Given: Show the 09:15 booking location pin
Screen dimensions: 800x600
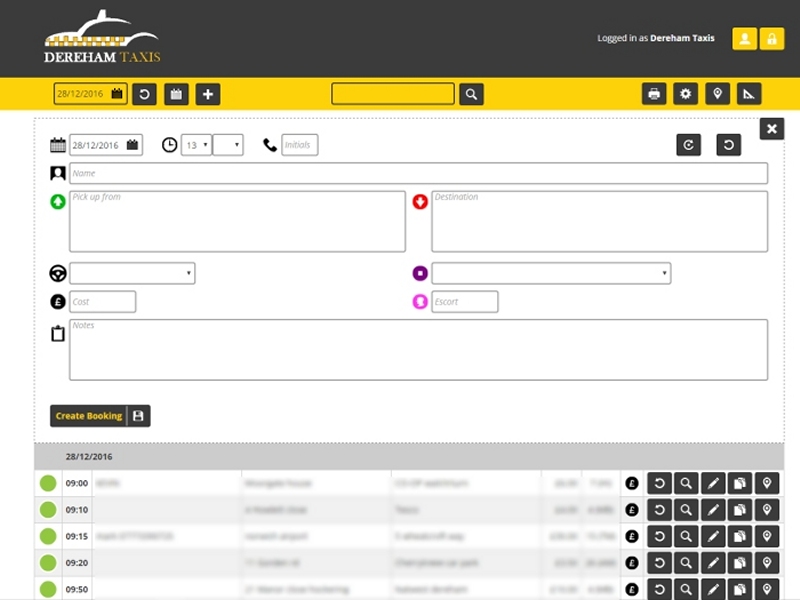Looking at the screenshot, I should [x=767, y=537].
